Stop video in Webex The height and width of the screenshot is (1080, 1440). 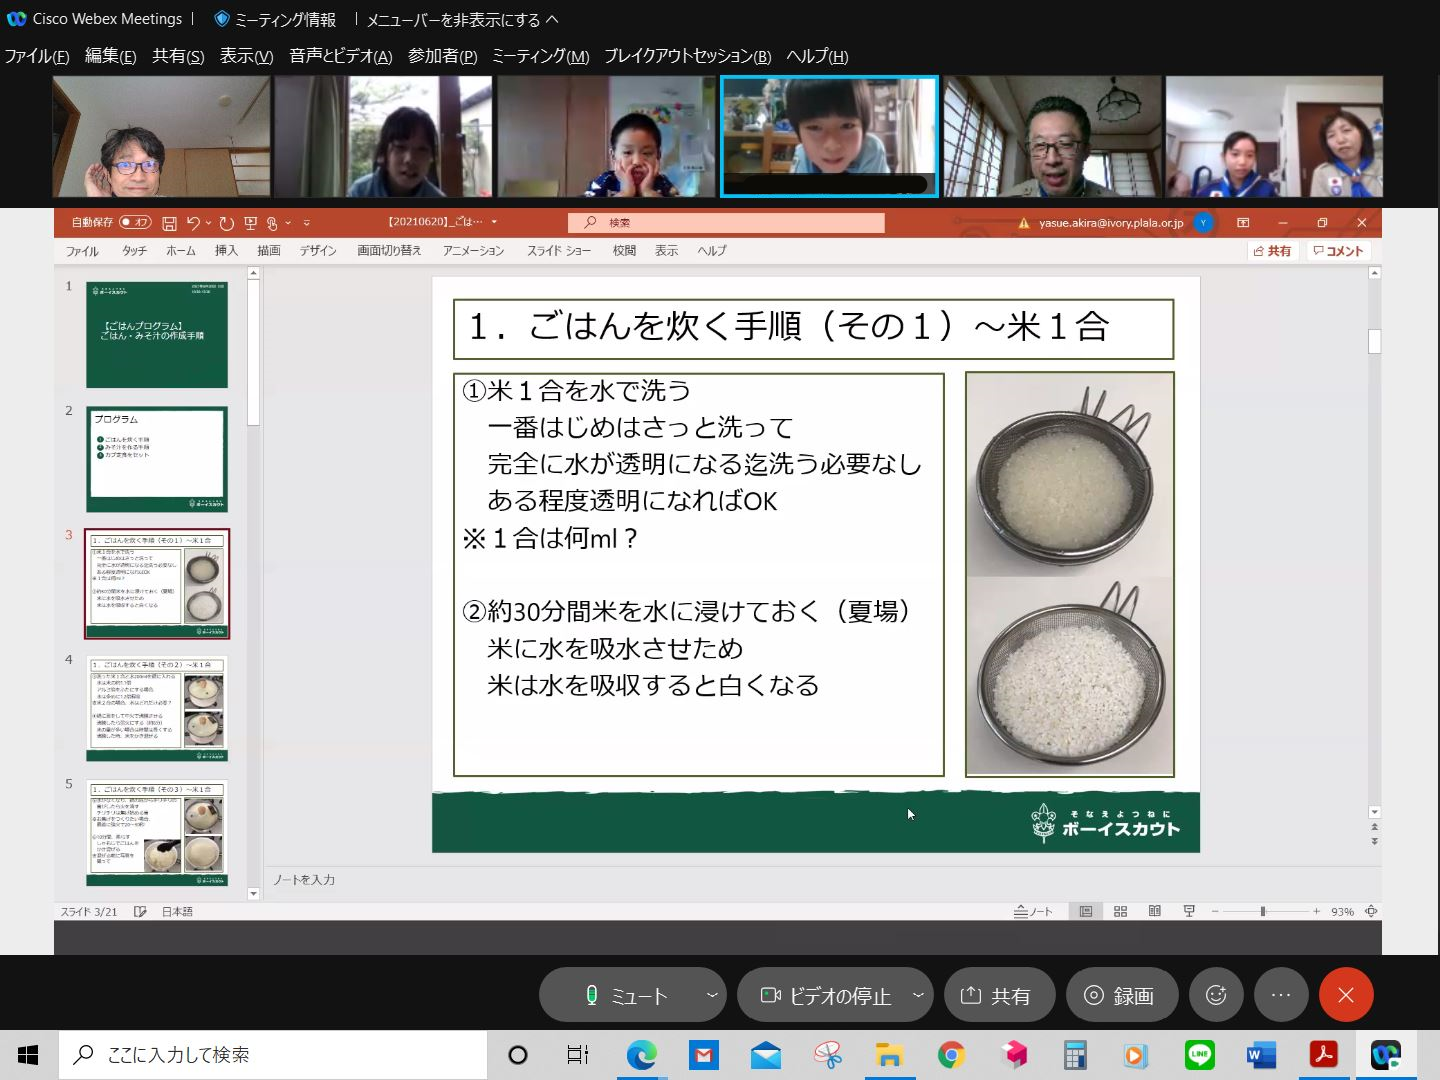[x=826, y=995]
